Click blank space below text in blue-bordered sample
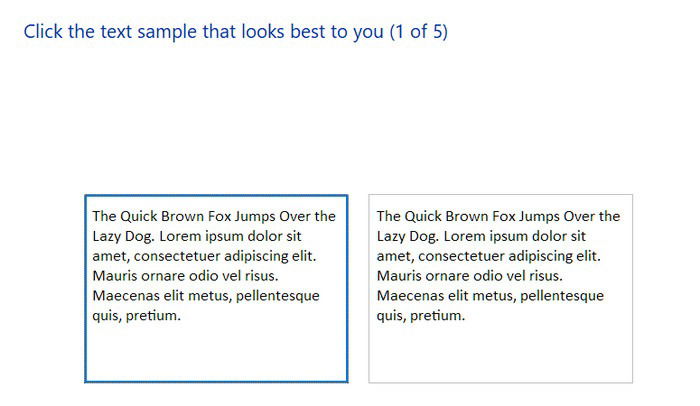Screen dimensions: 700x406 [x=216, y=353]
